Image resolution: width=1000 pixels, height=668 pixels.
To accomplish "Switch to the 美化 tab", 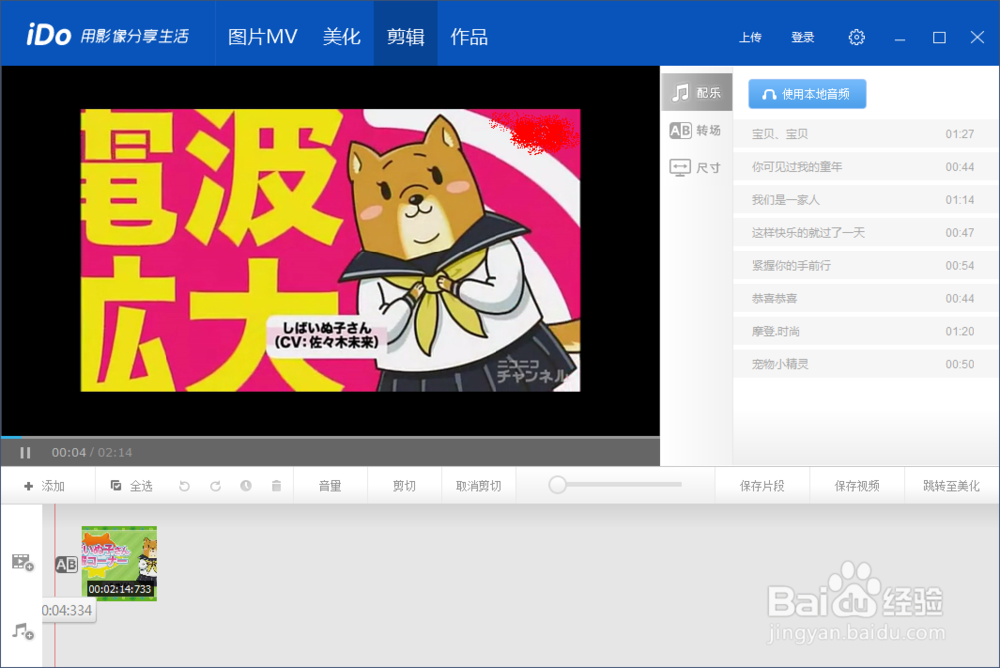I will 341,36.
